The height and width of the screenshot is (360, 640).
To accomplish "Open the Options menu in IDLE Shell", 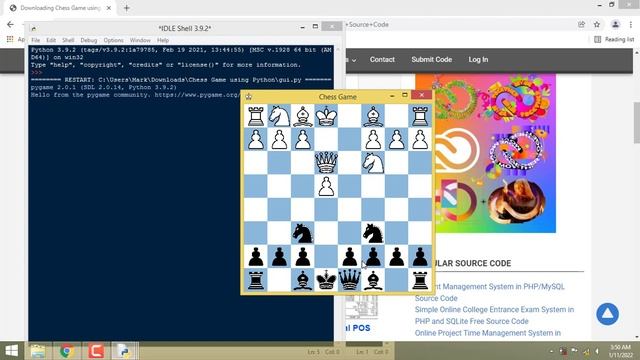I will [113, 40].
